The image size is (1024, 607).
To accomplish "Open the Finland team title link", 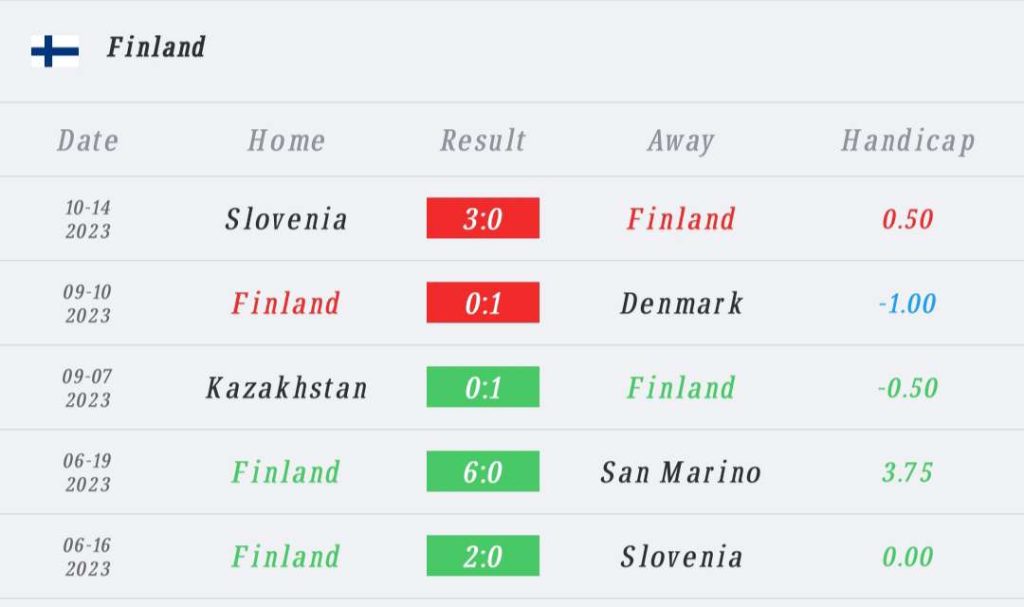I will [156, 47].
